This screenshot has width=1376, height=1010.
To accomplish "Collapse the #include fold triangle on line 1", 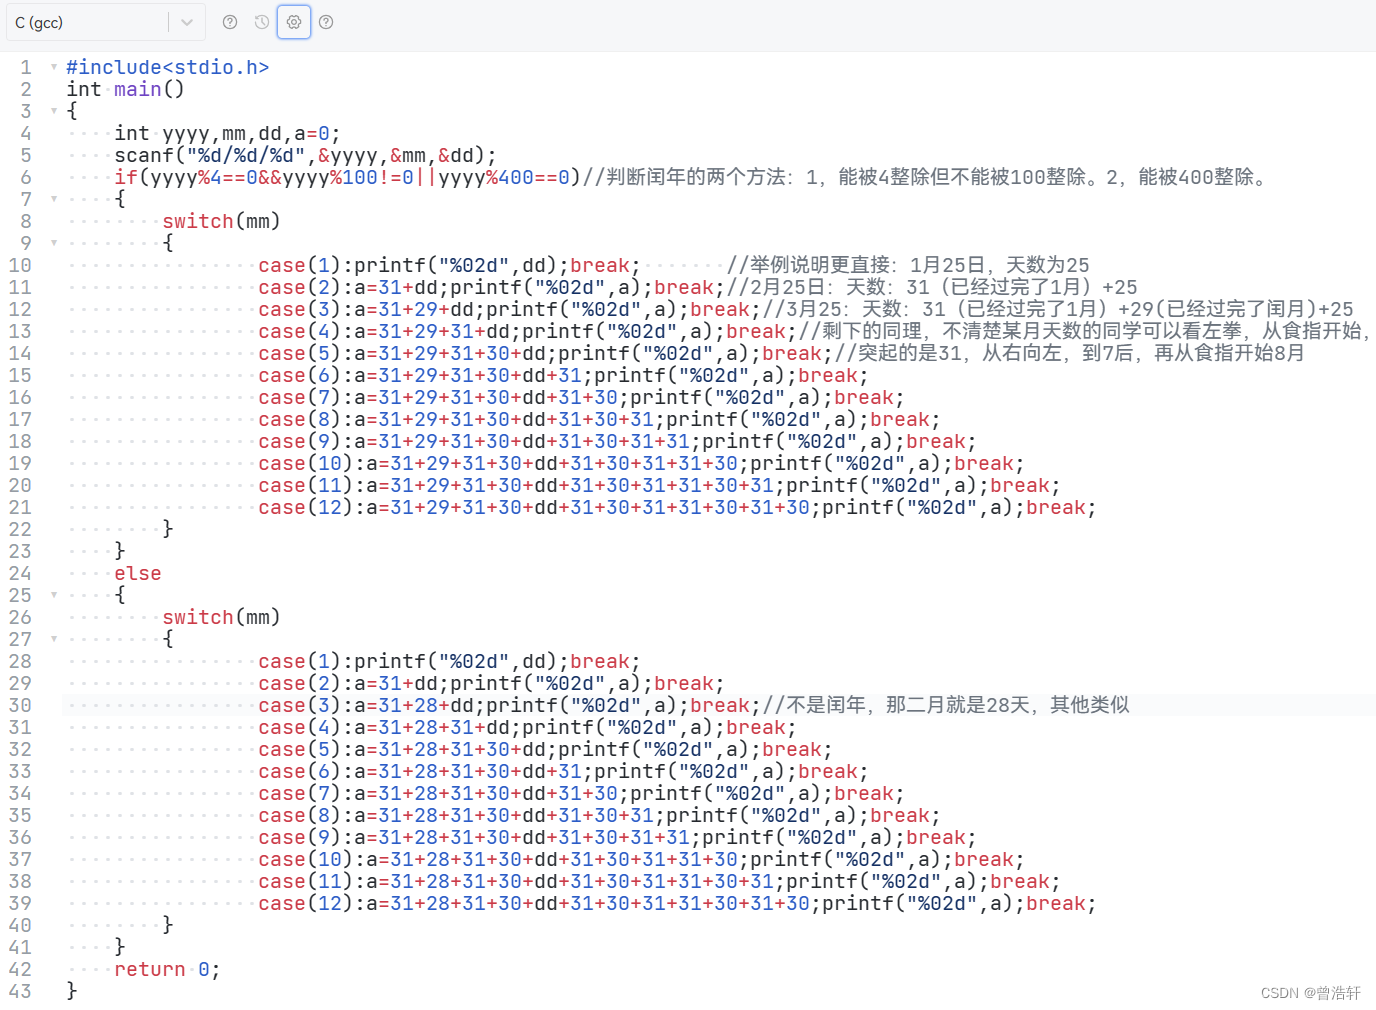I will click(x=53, y=67).
